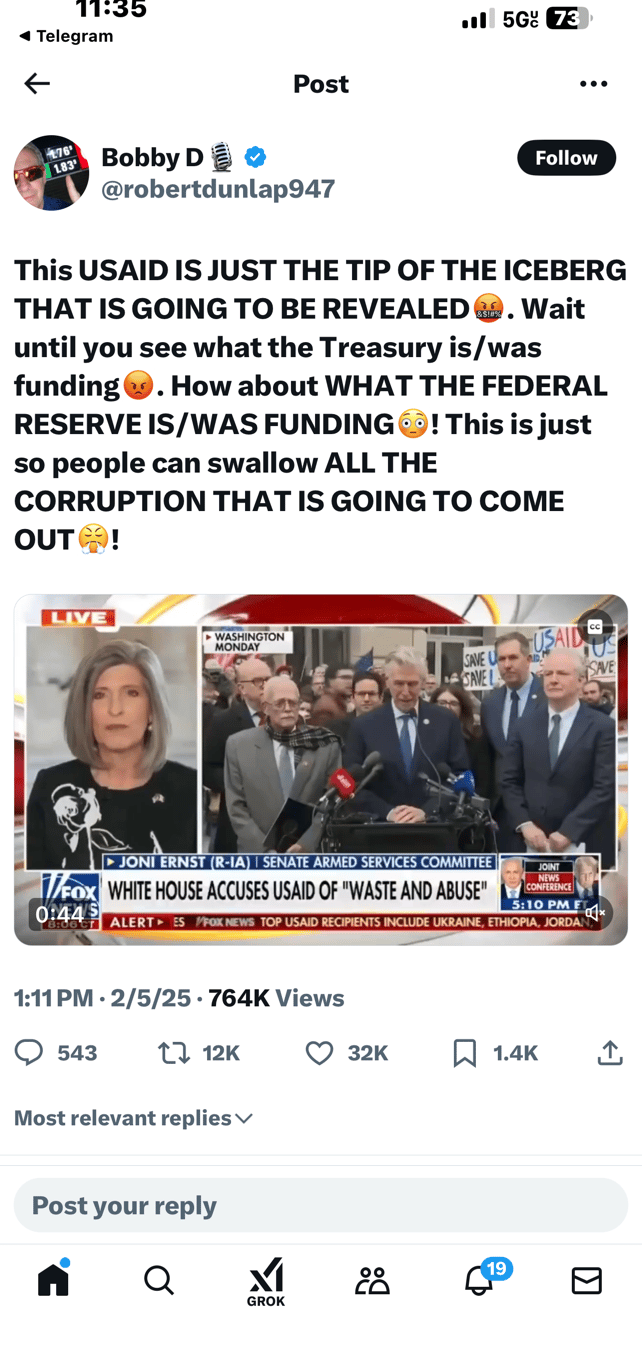Unmute the video with speaker icon
The height and width of the screenshot is (1349, 642).
(x=596, y=913)
